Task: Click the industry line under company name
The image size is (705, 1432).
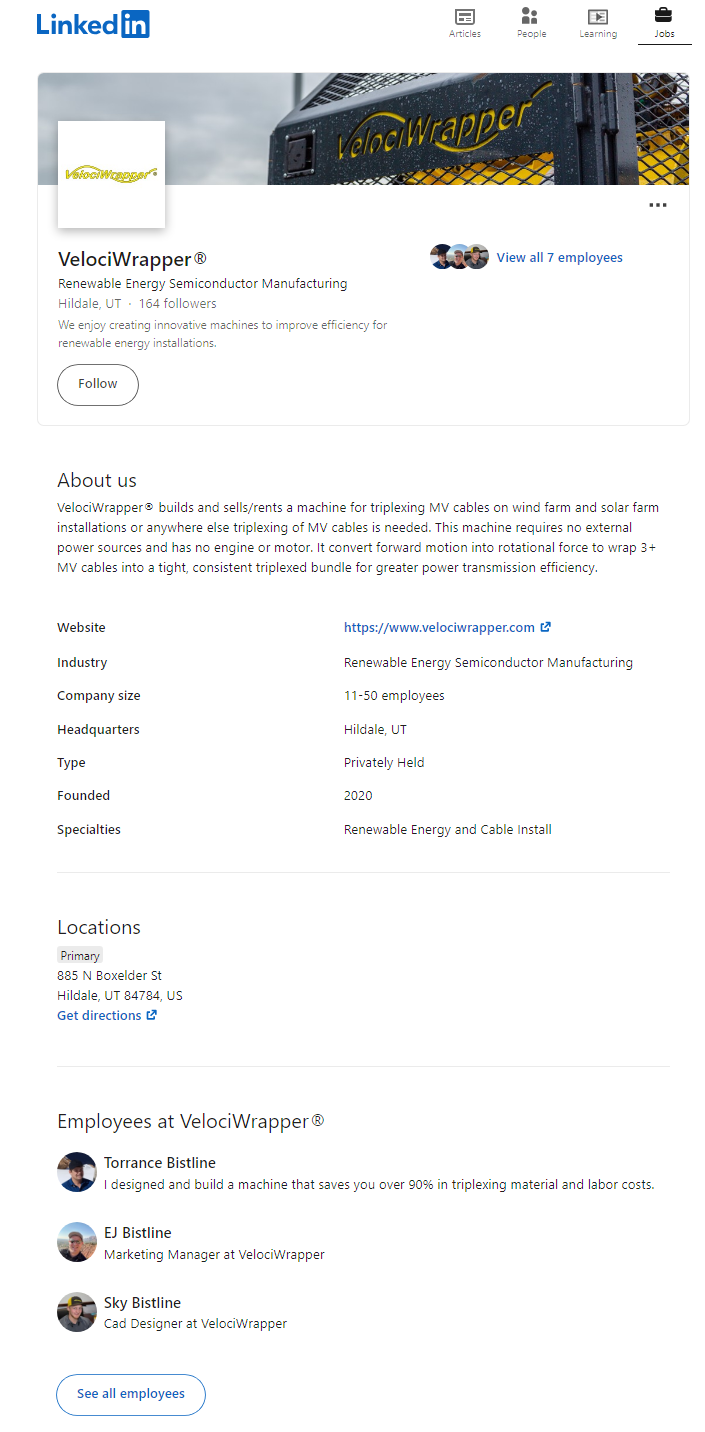Action: point(203,284)
